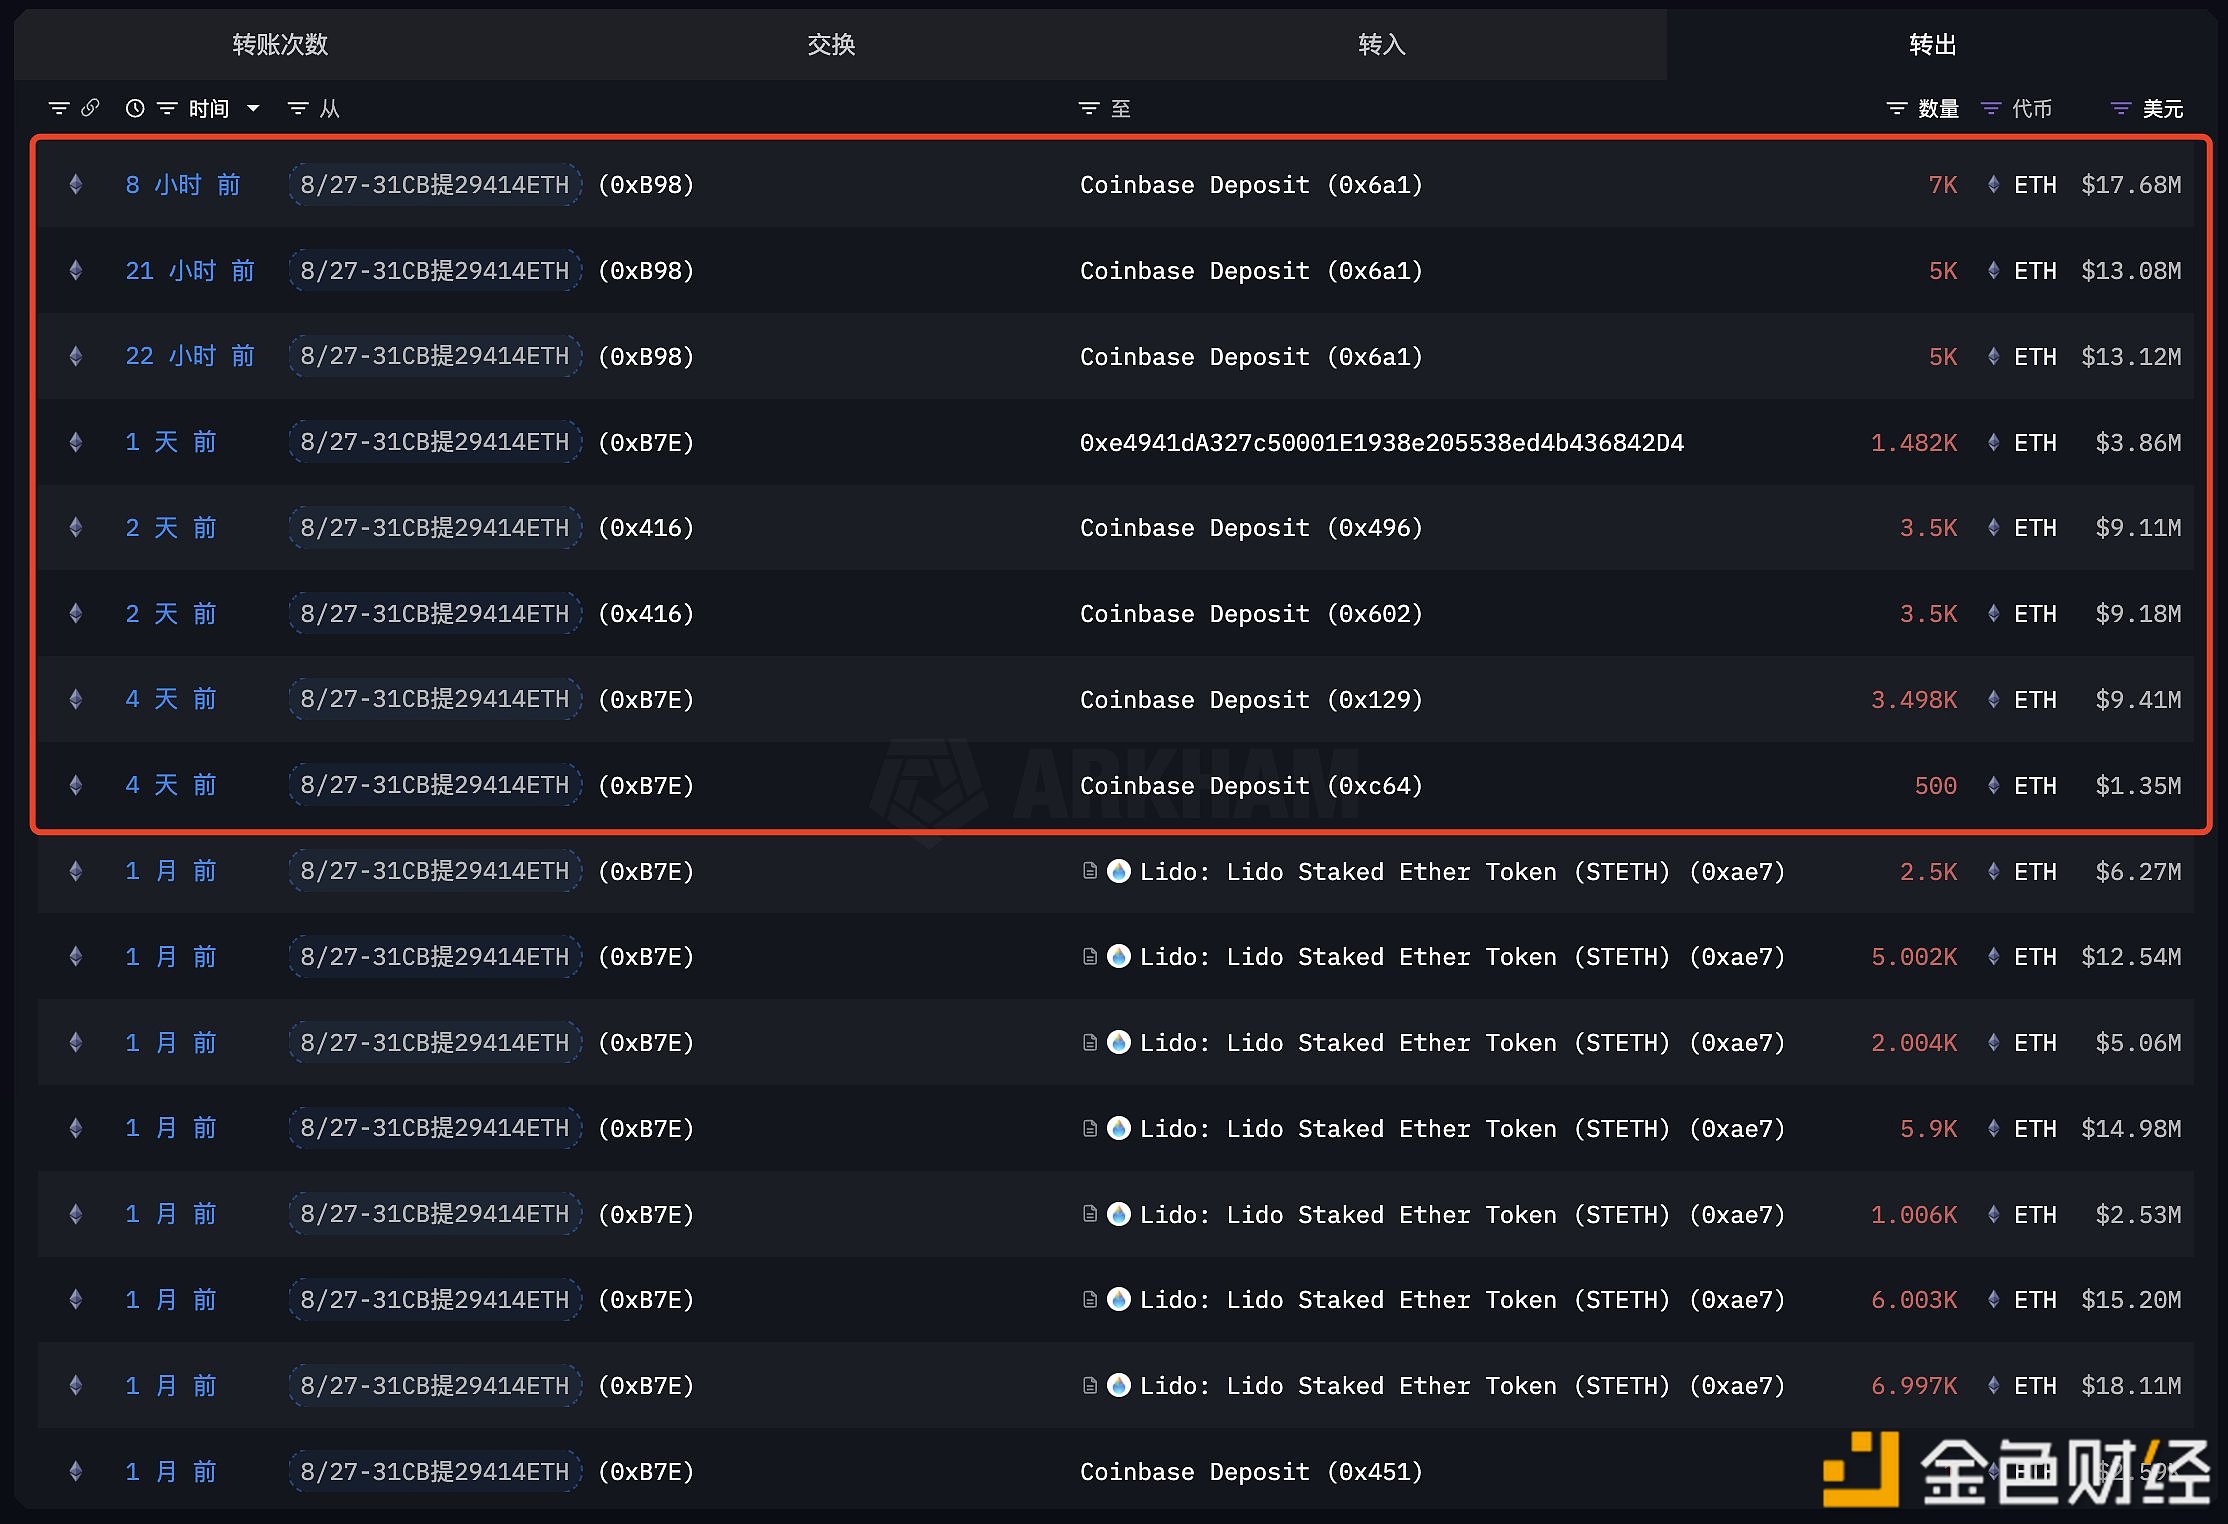
Task: Open the 8 小时 前 transaction time link
Action: (183, 185)
